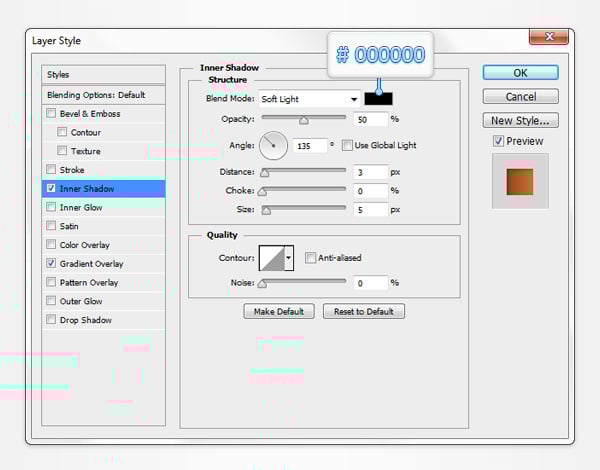600x470 pixels.
Task: Click the style preview thumbnail
Action: [519, 181]
